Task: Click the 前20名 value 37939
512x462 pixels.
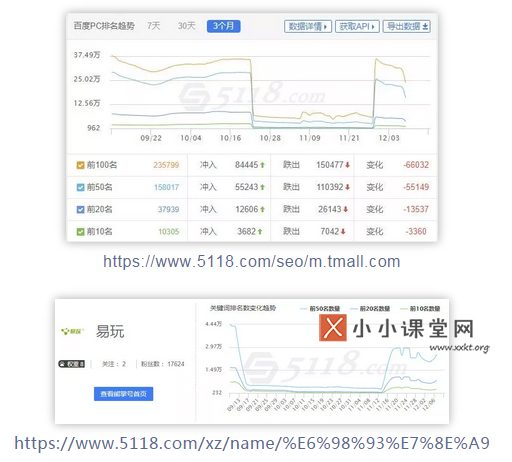Action: click(x=168, y=209)
